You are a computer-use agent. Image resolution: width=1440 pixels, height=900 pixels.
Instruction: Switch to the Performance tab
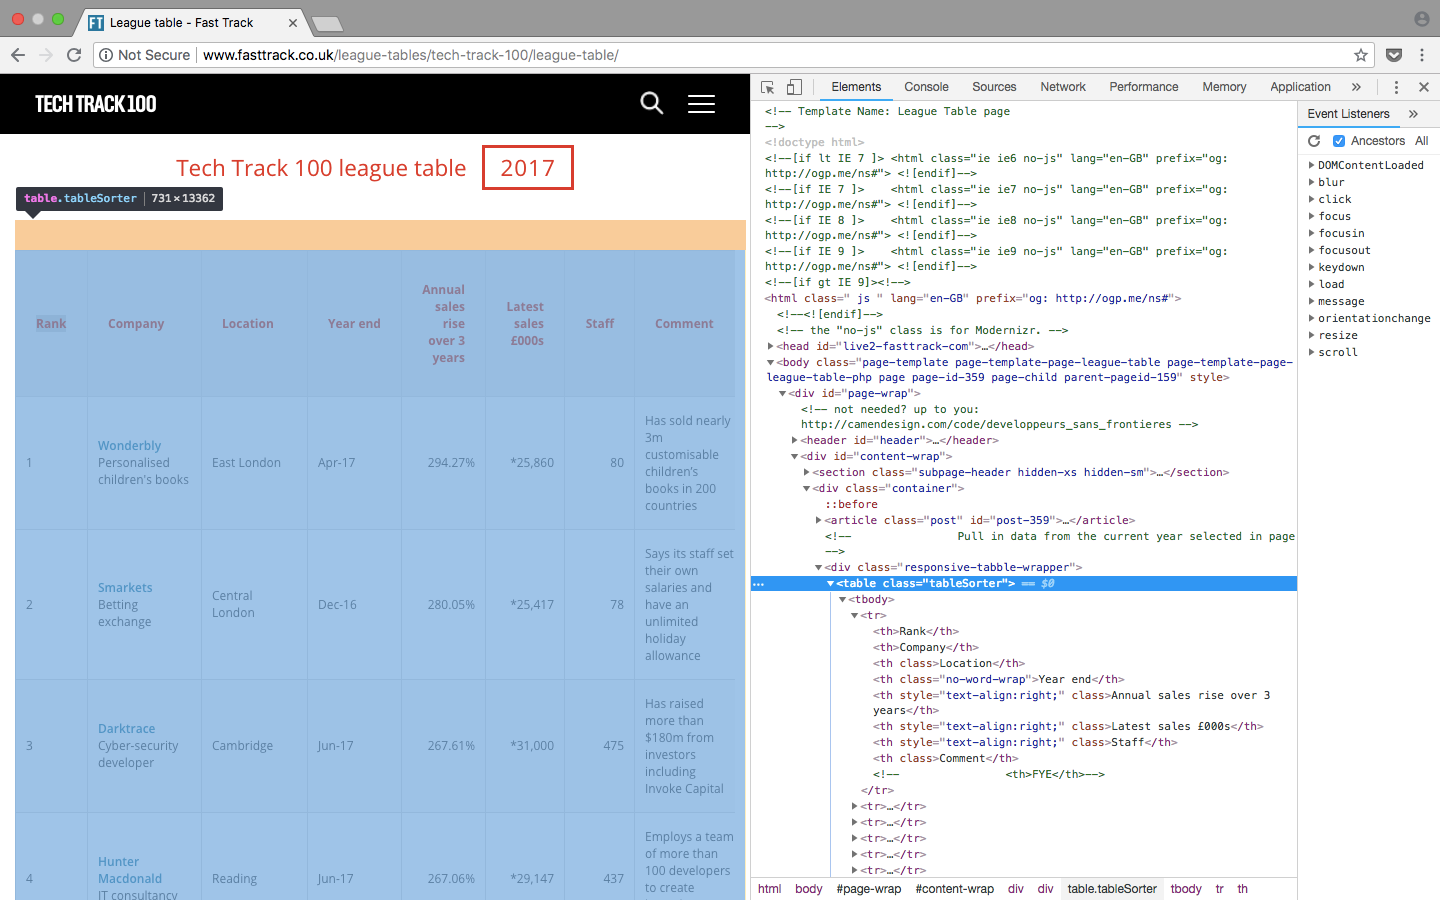[x=1144, y=87]
